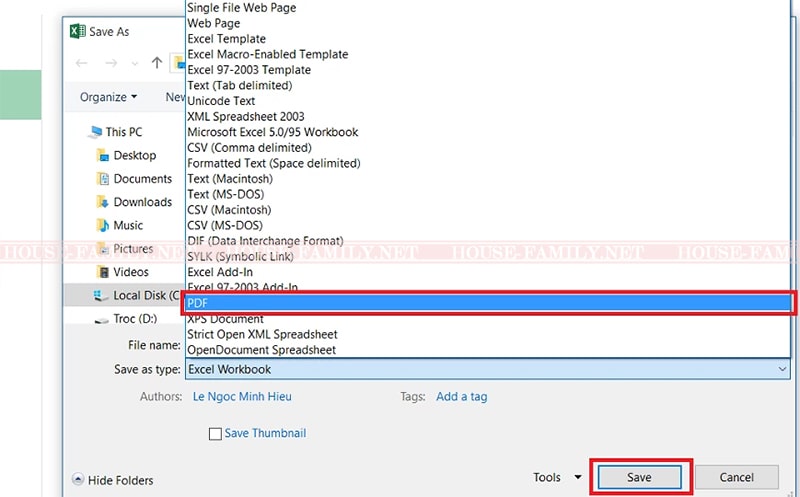Image resolution: width=800 pixels, height=497 pixels.
Task: Open the Save as type combo box
Action: [x=487, y=369]
